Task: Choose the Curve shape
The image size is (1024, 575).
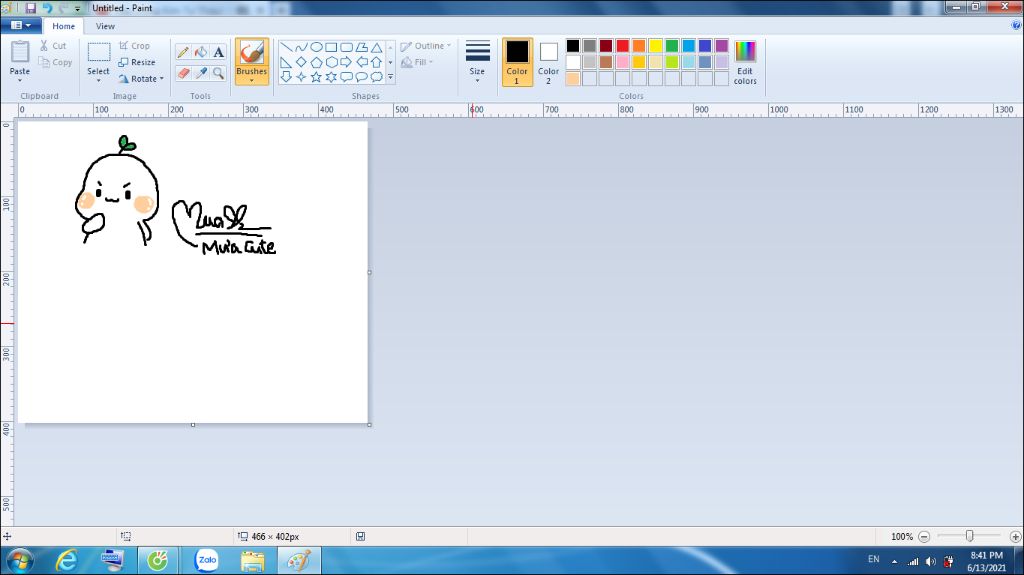Action: click(301, 47)
